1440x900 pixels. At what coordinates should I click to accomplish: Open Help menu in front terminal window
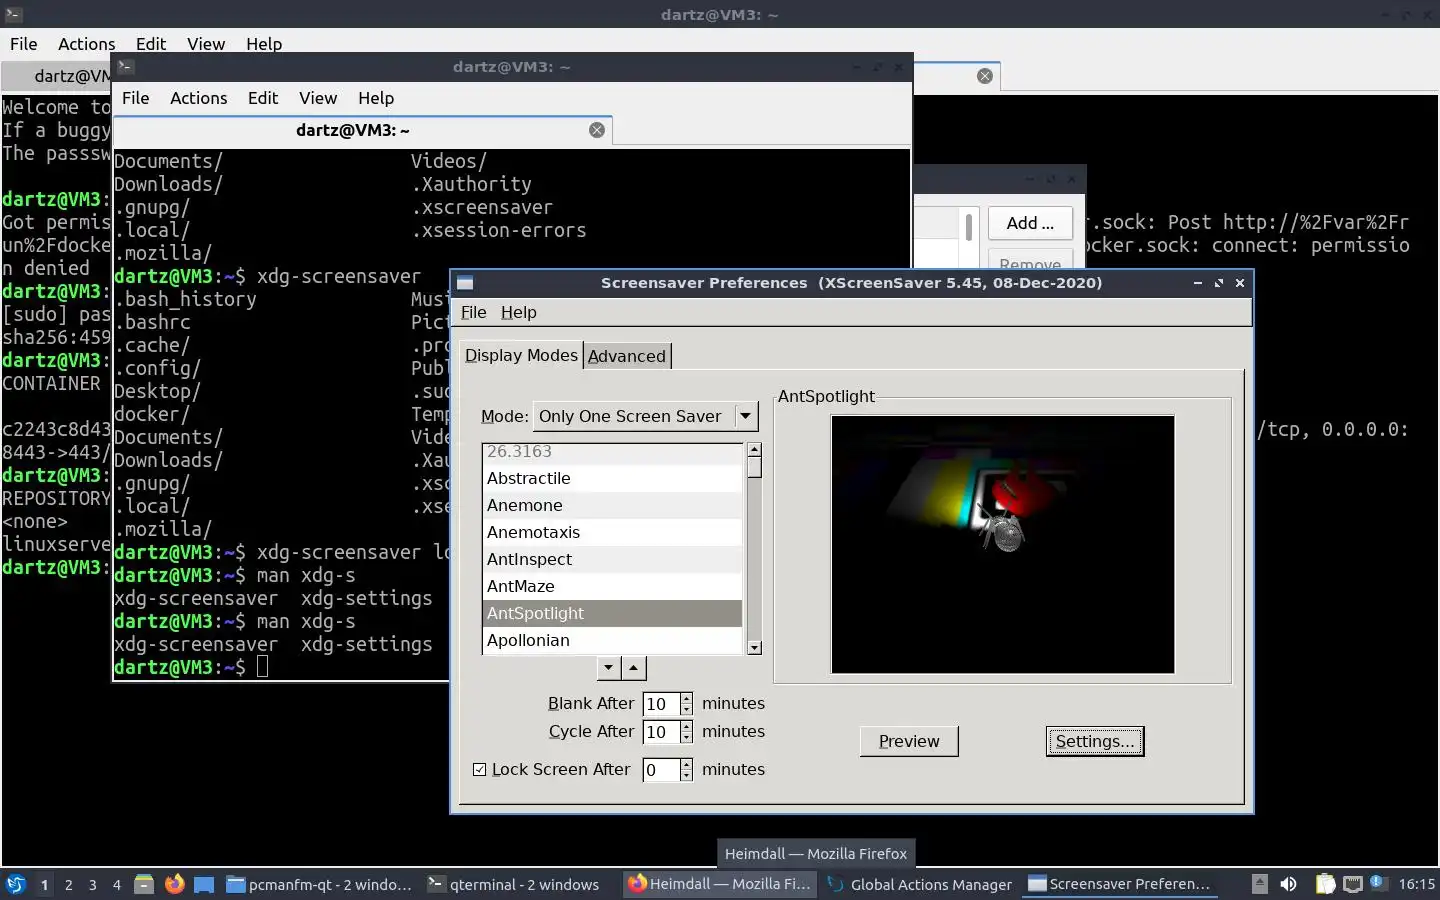click(376, 98)
